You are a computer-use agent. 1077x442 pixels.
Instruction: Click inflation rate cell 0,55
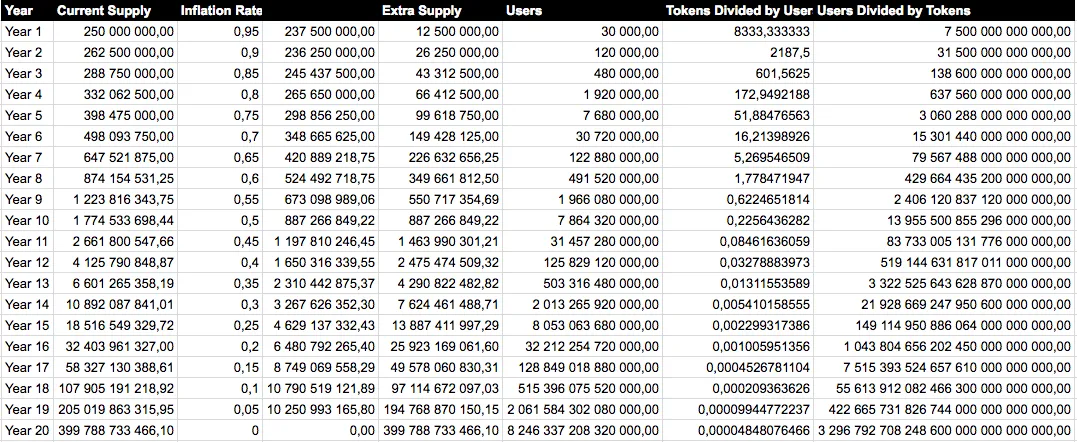click(x=220, y=200)
